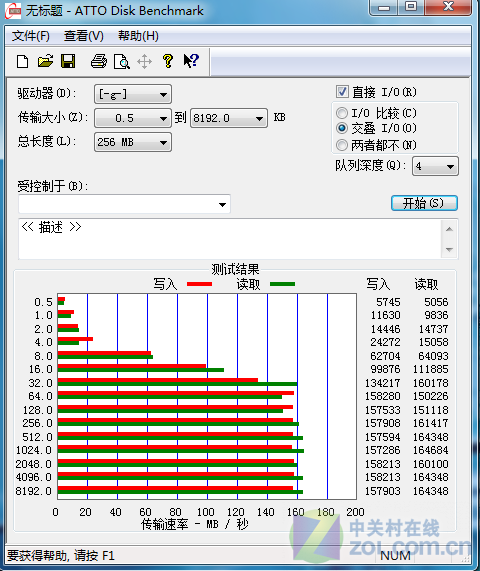Viewport: 480px width, 571px height.
Task: Click the description box down scroll arrow
Action: tap(449, 250)
